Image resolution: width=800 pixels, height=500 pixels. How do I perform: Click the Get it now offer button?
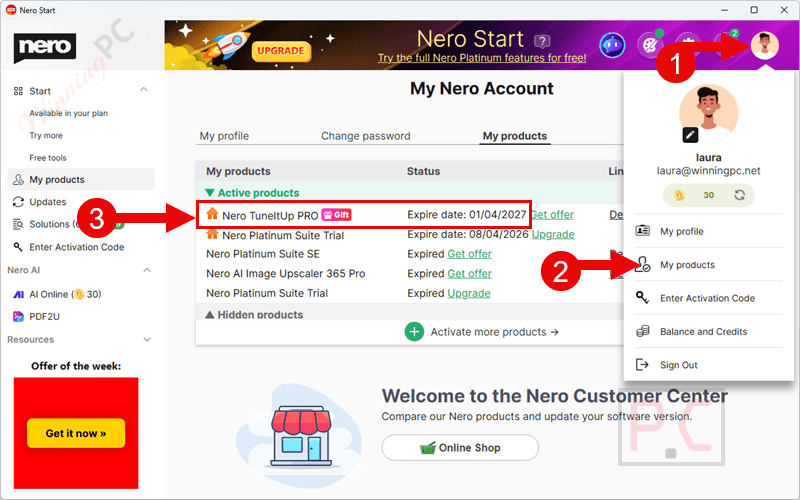pyautogui.click(x=76, y=433)
